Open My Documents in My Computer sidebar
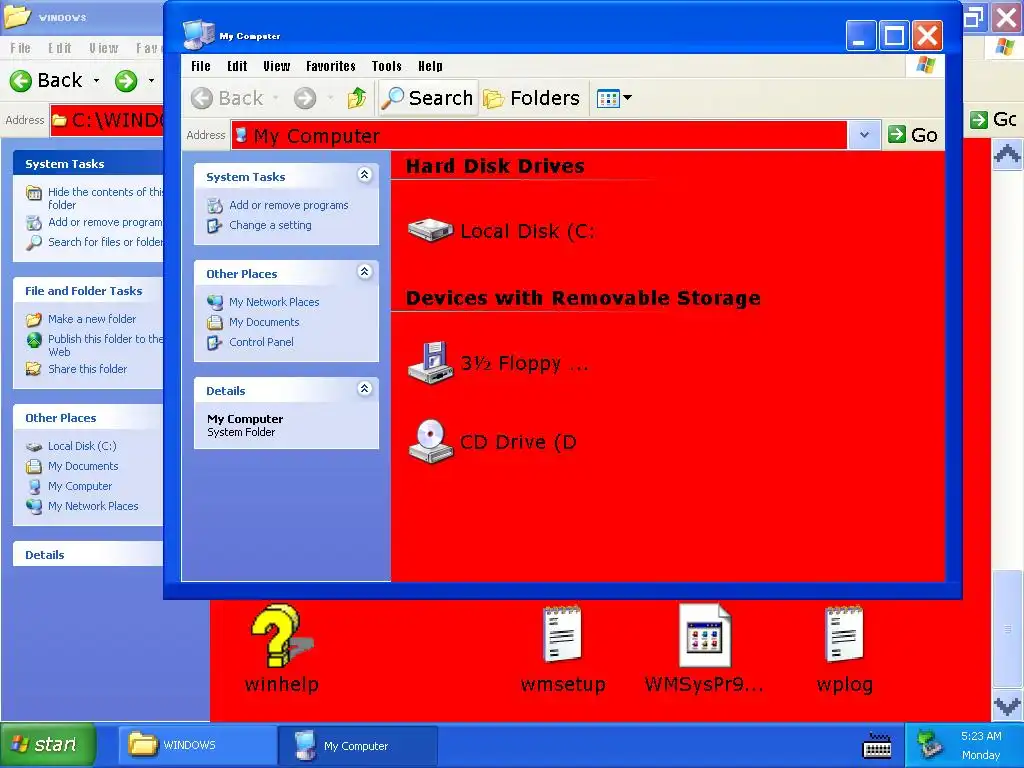Screen dimensions: 1024x768 pyautogui.click(x=264, y=322)
